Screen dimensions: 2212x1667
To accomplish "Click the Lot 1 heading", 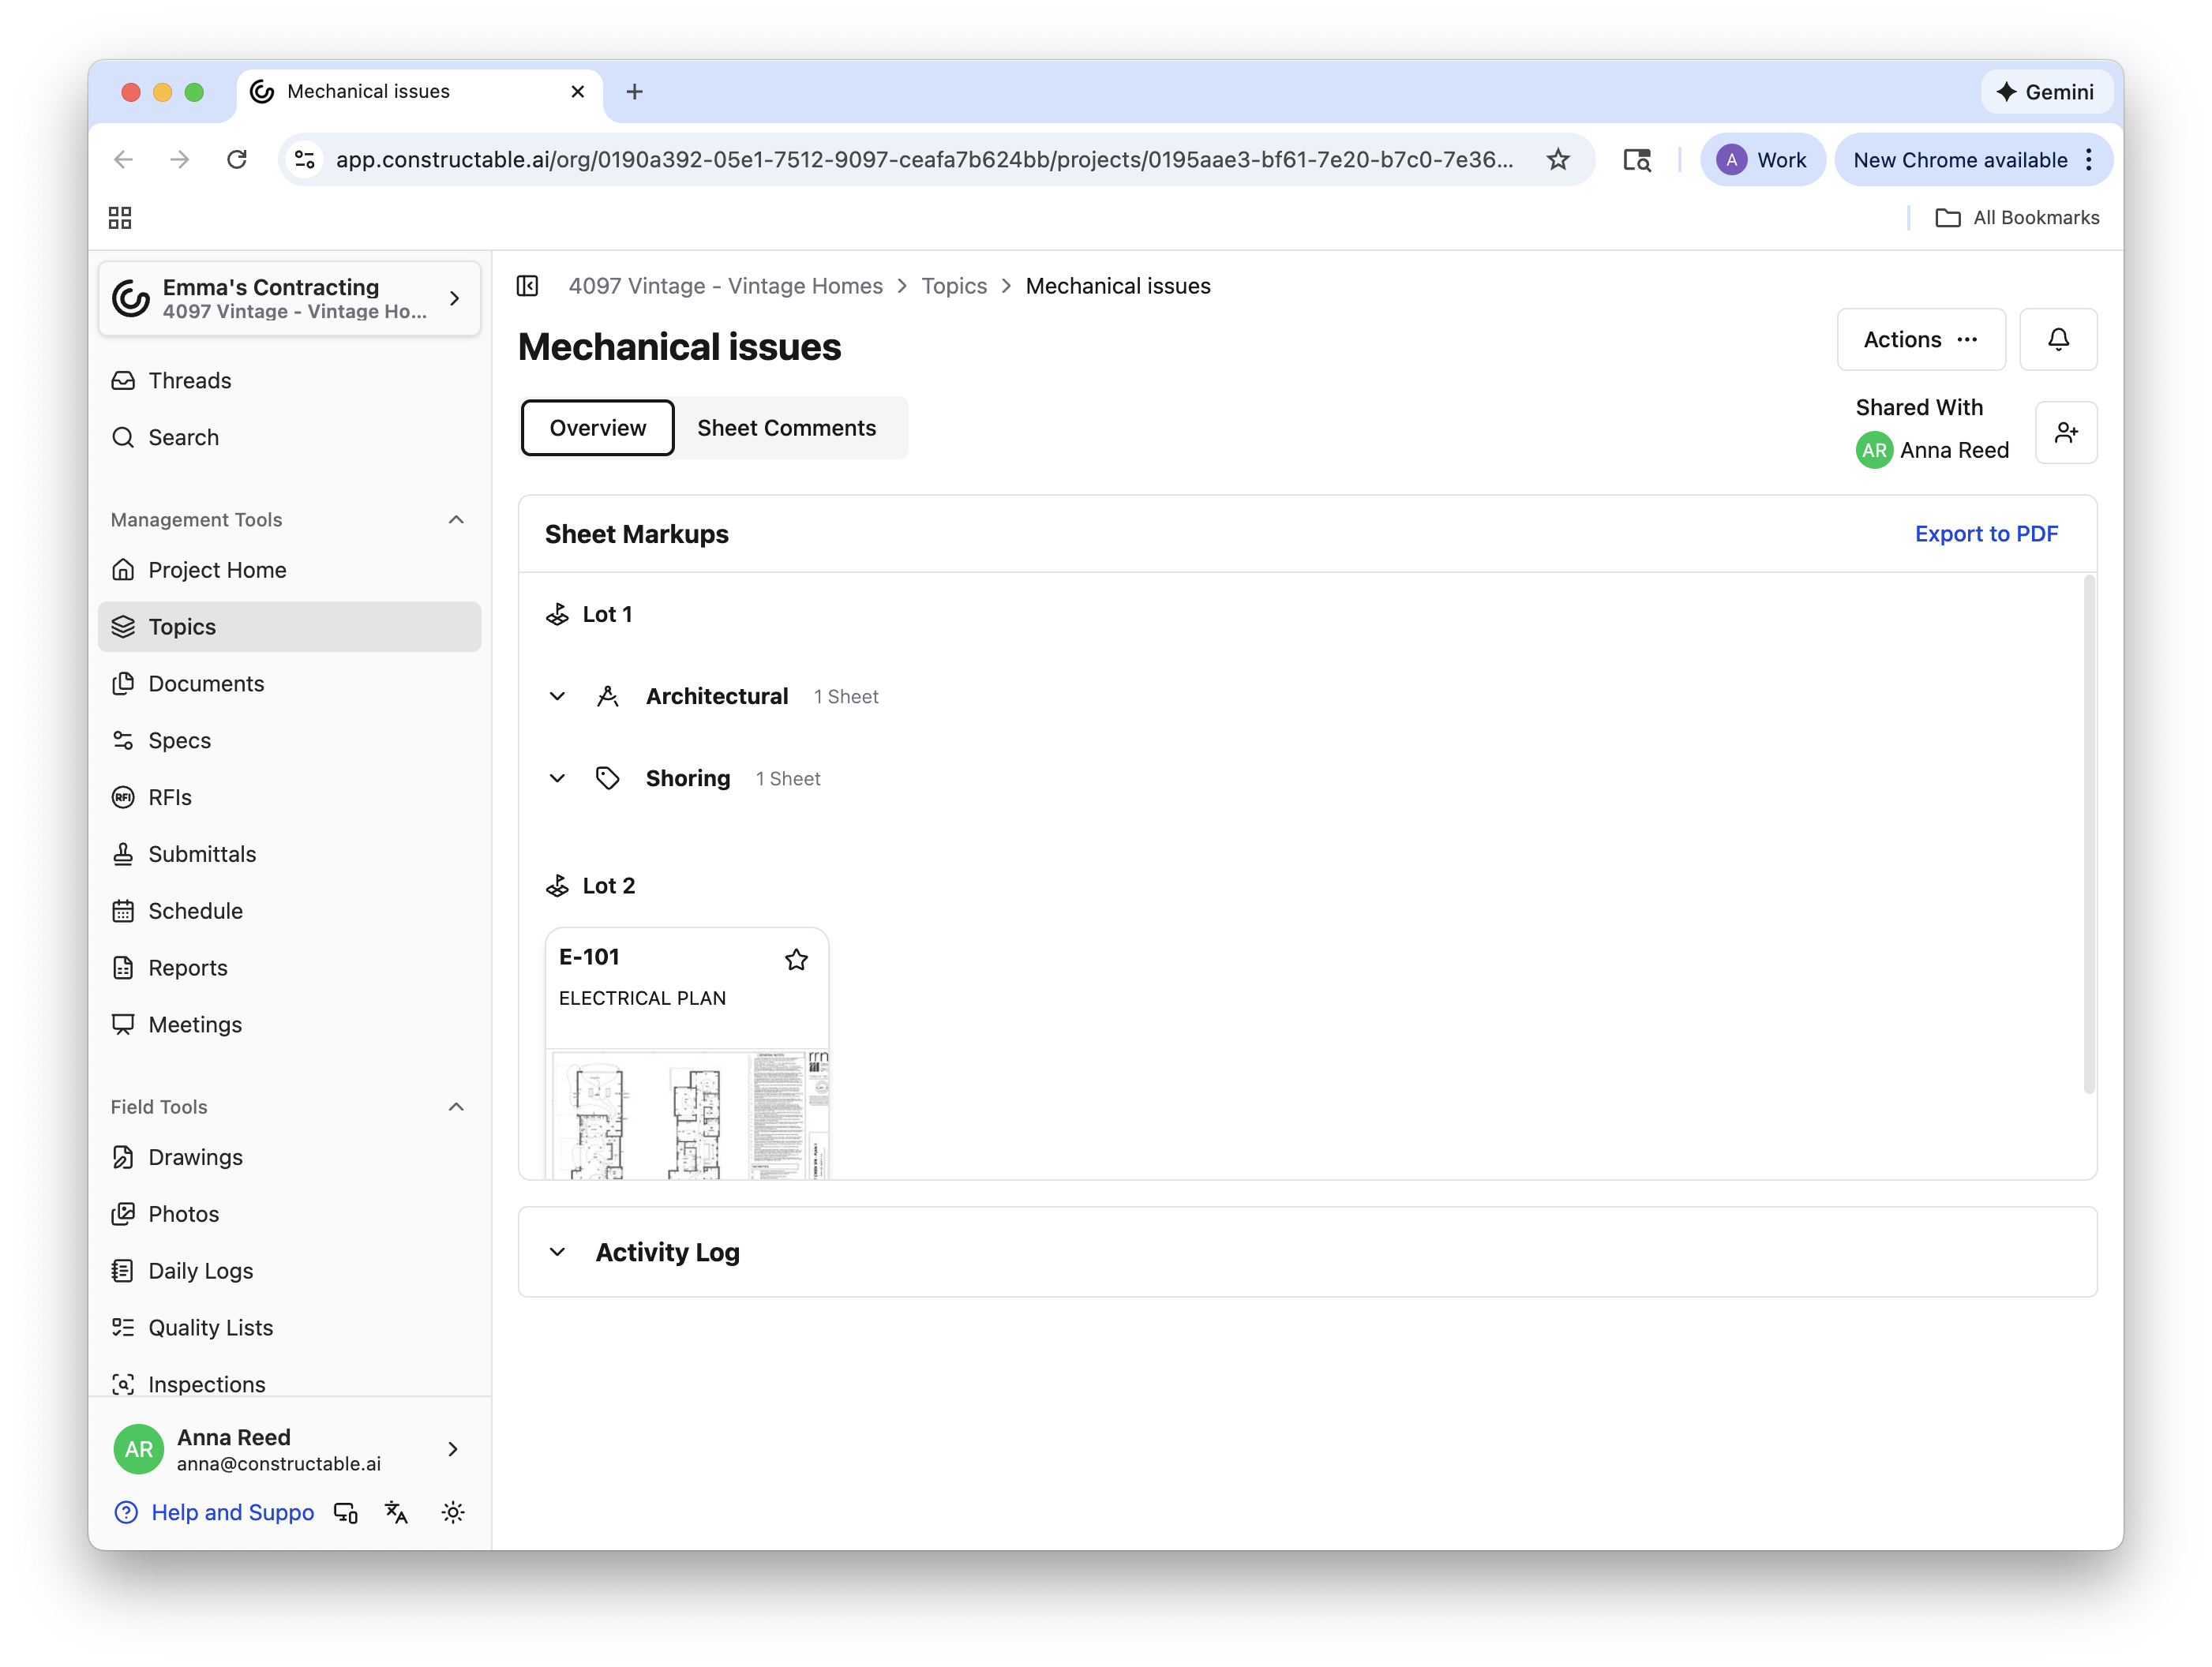I will click(607, 614).
